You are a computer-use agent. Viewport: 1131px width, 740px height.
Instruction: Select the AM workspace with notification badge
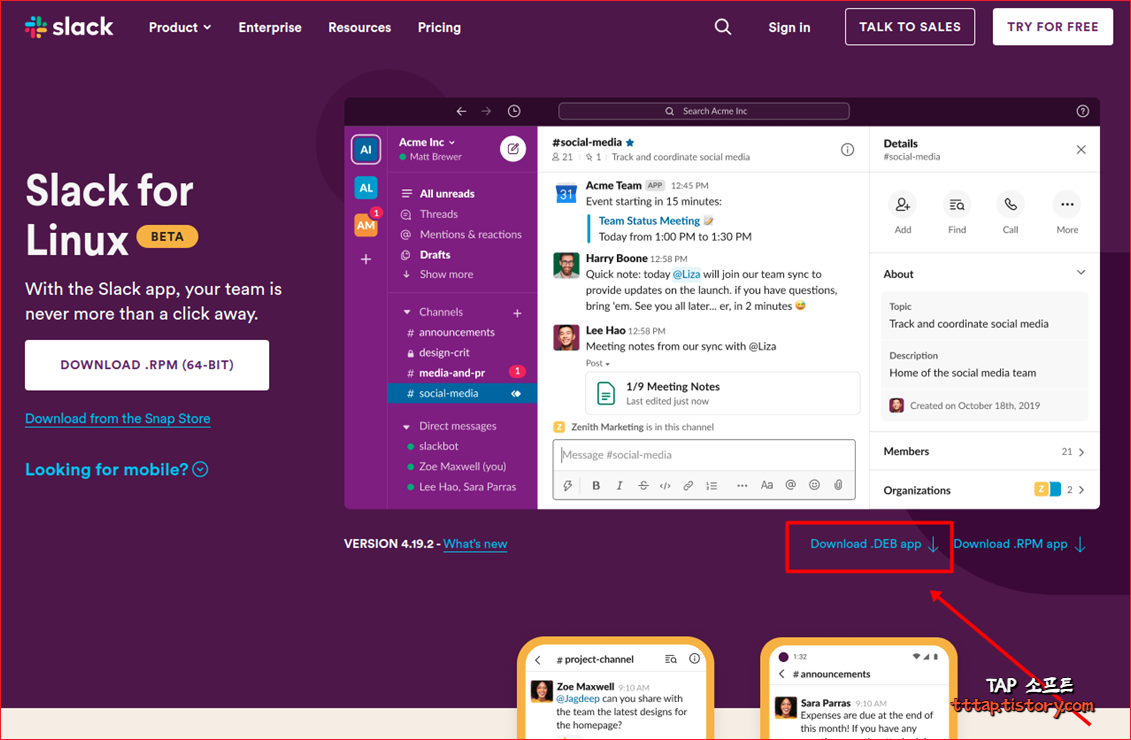click(366, 224)
